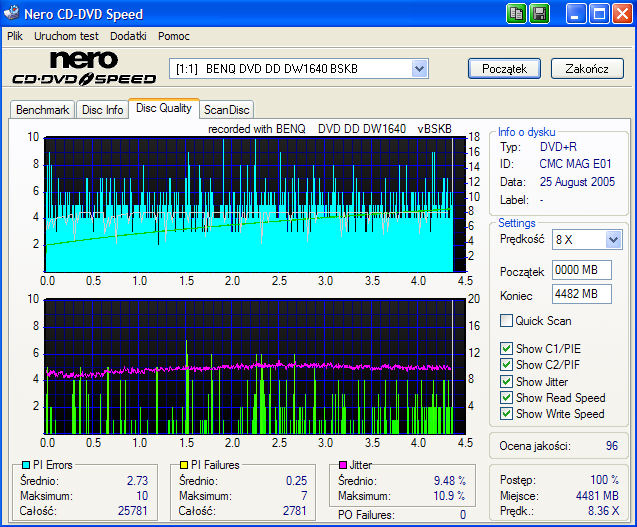Enable the Quick Scan checkbox
The image size is (637, 527).
coord(506,321)
